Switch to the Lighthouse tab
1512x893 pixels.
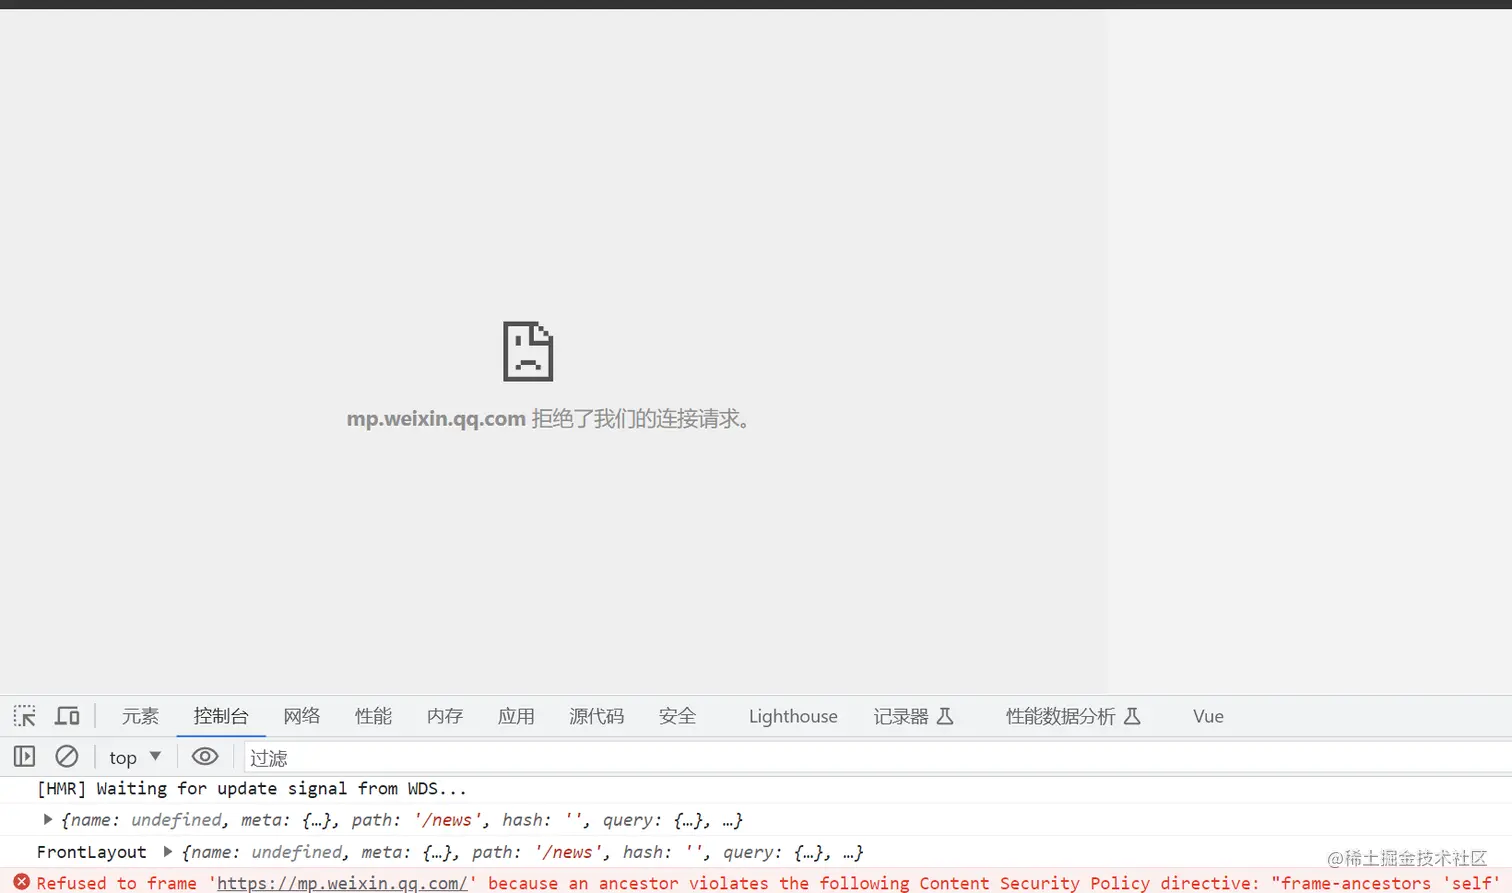point(793,716)
